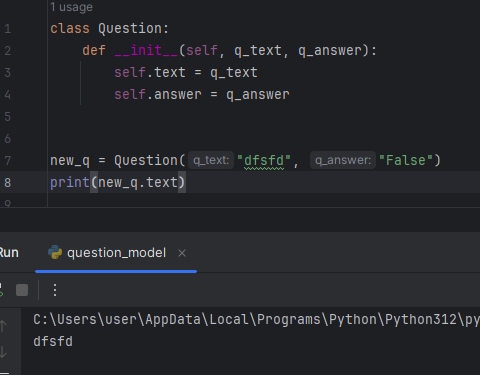The image size is (480, 375).
Task: Click the "1 usage" hint above class
Action: 71,7
